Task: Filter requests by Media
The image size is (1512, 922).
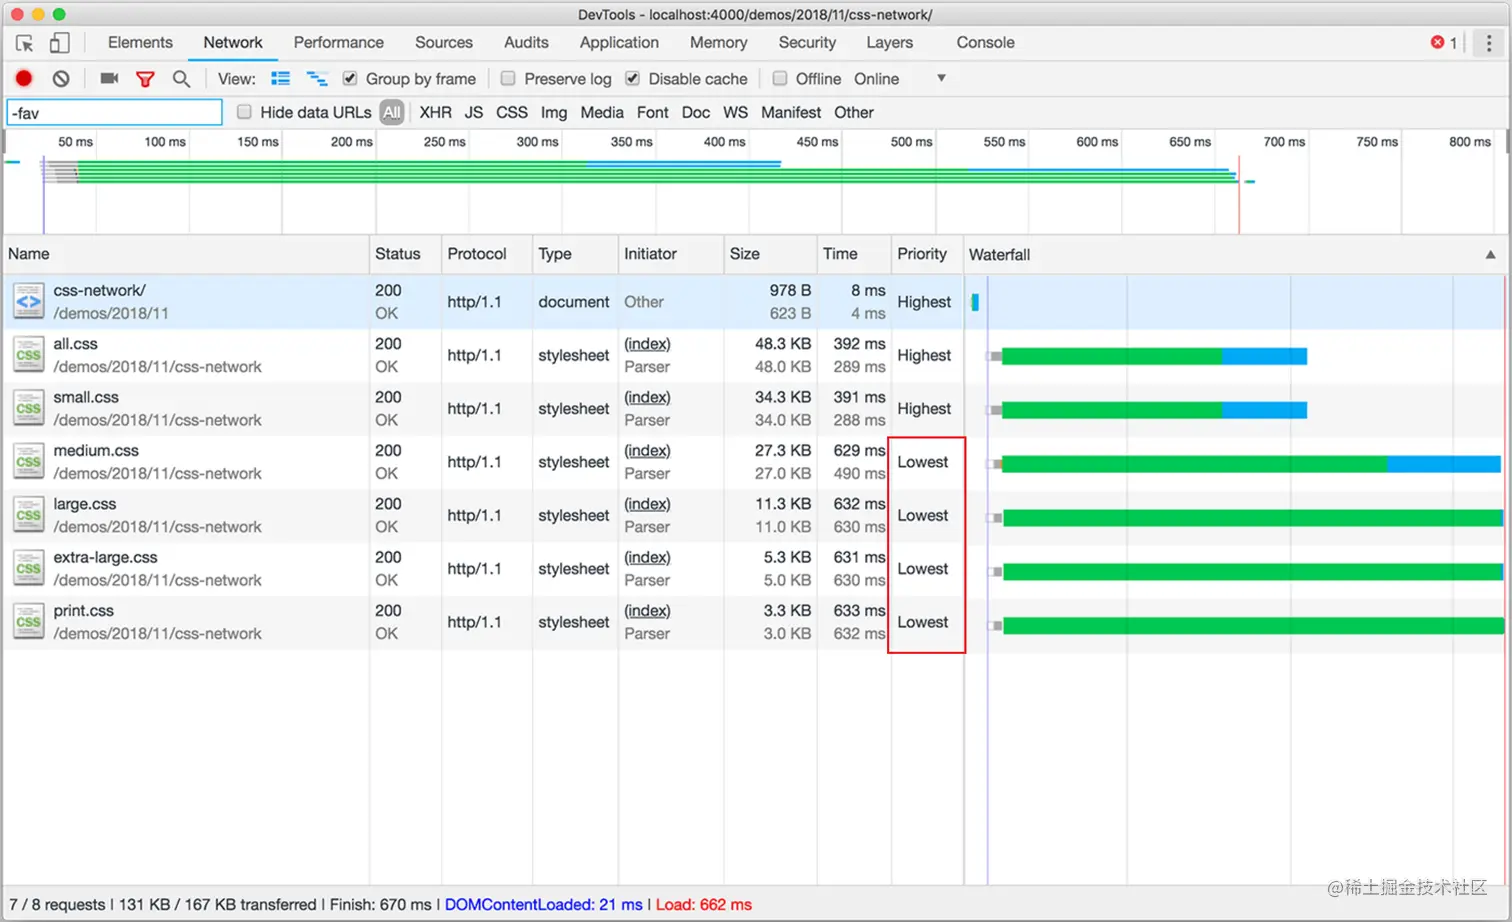Action: [x=602, y=113]
